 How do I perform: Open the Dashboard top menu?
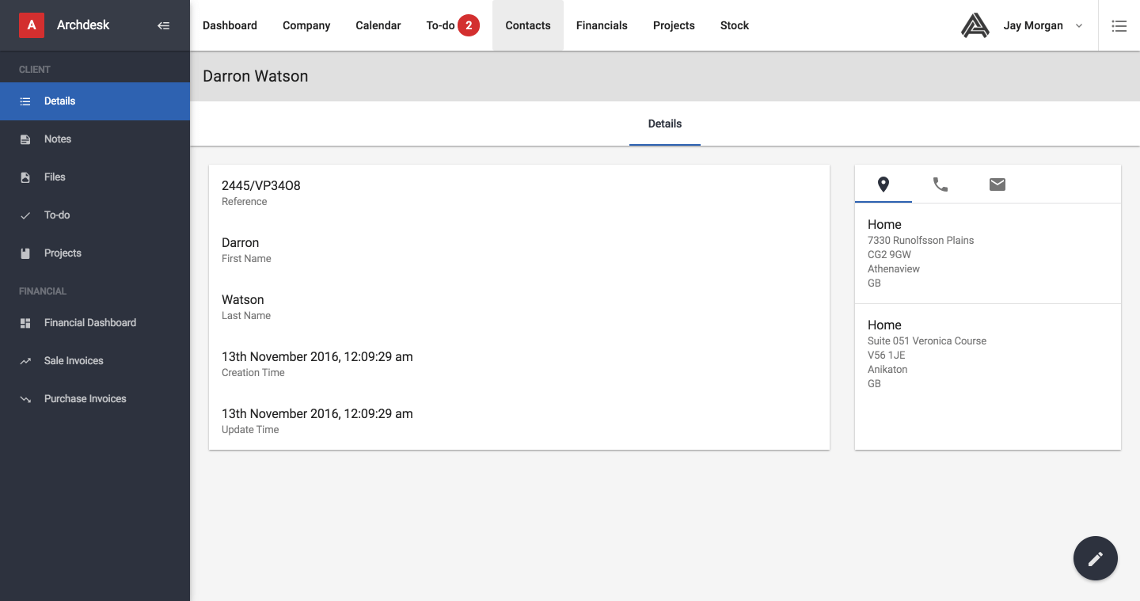click(x=230, y=25)
